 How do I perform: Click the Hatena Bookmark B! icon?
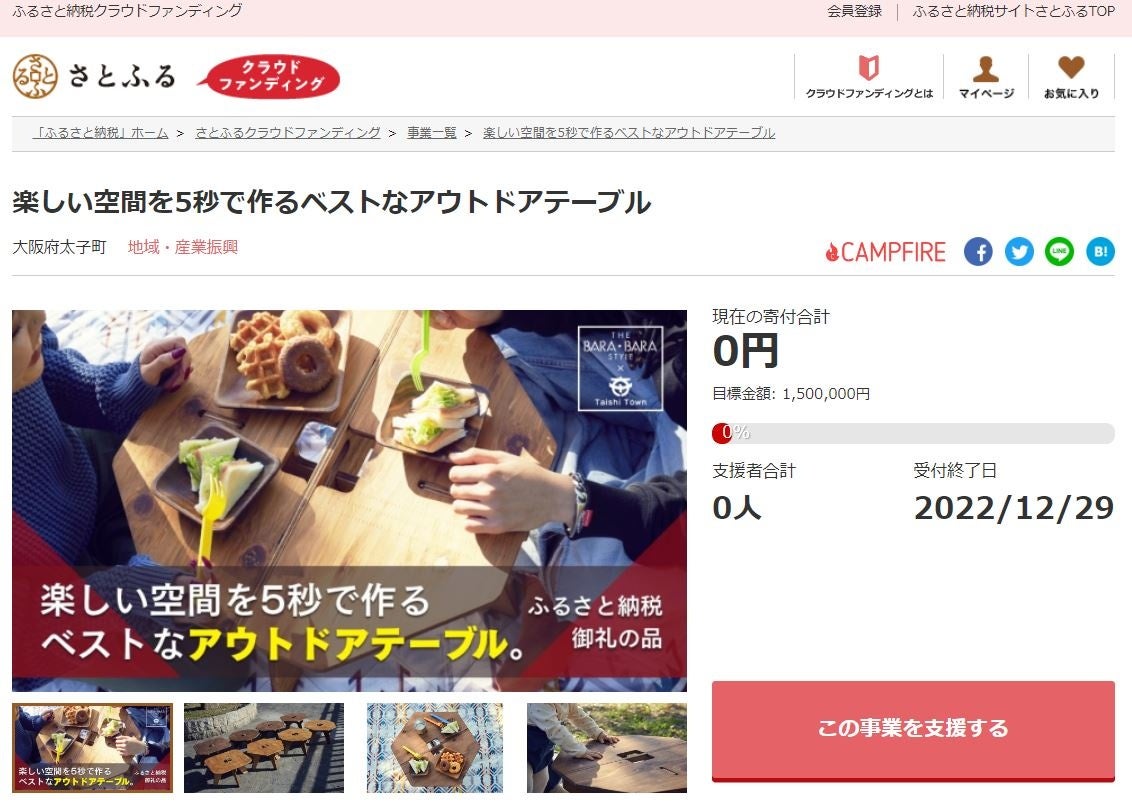coord(1100,252)
